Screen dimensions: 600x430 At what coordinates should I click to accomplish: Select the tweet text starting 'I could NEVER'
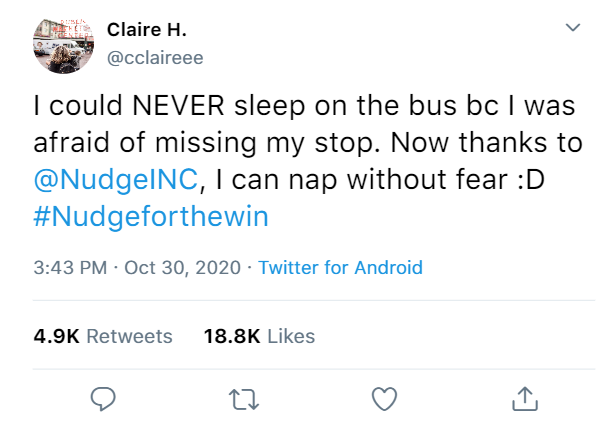pos(308,161)
